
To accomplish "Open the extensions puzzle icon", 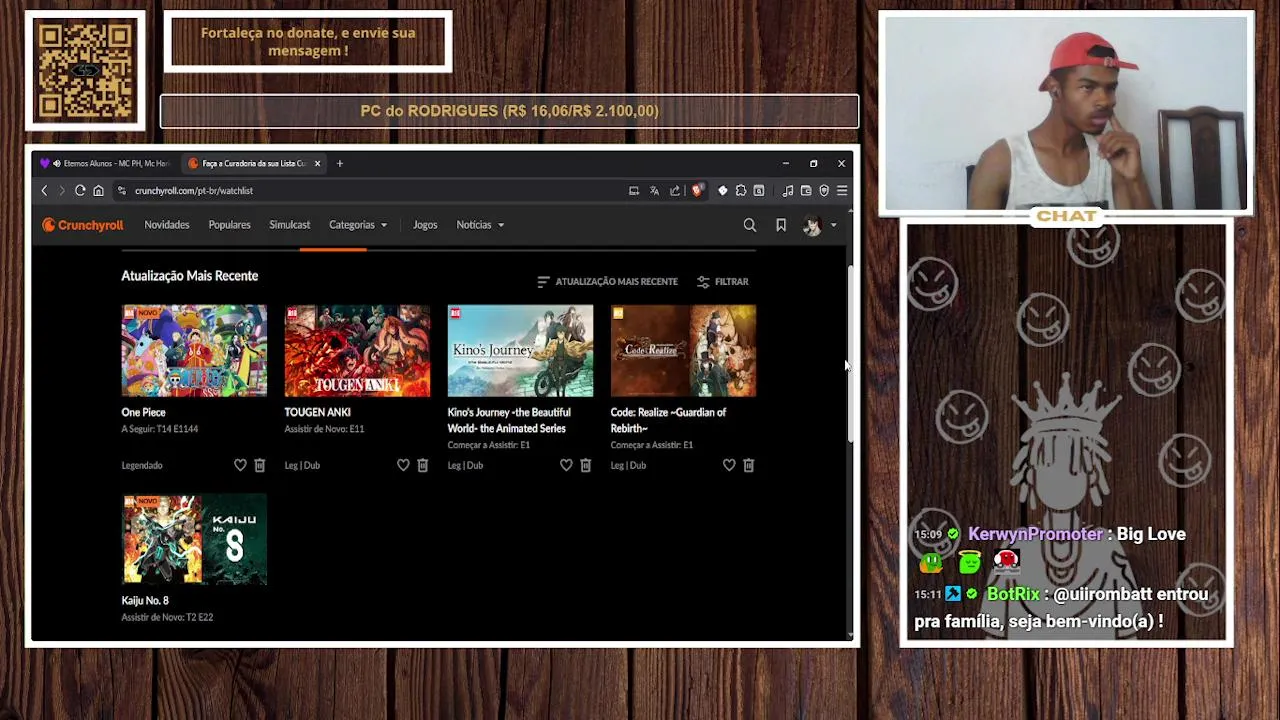I will pos(741,190).
